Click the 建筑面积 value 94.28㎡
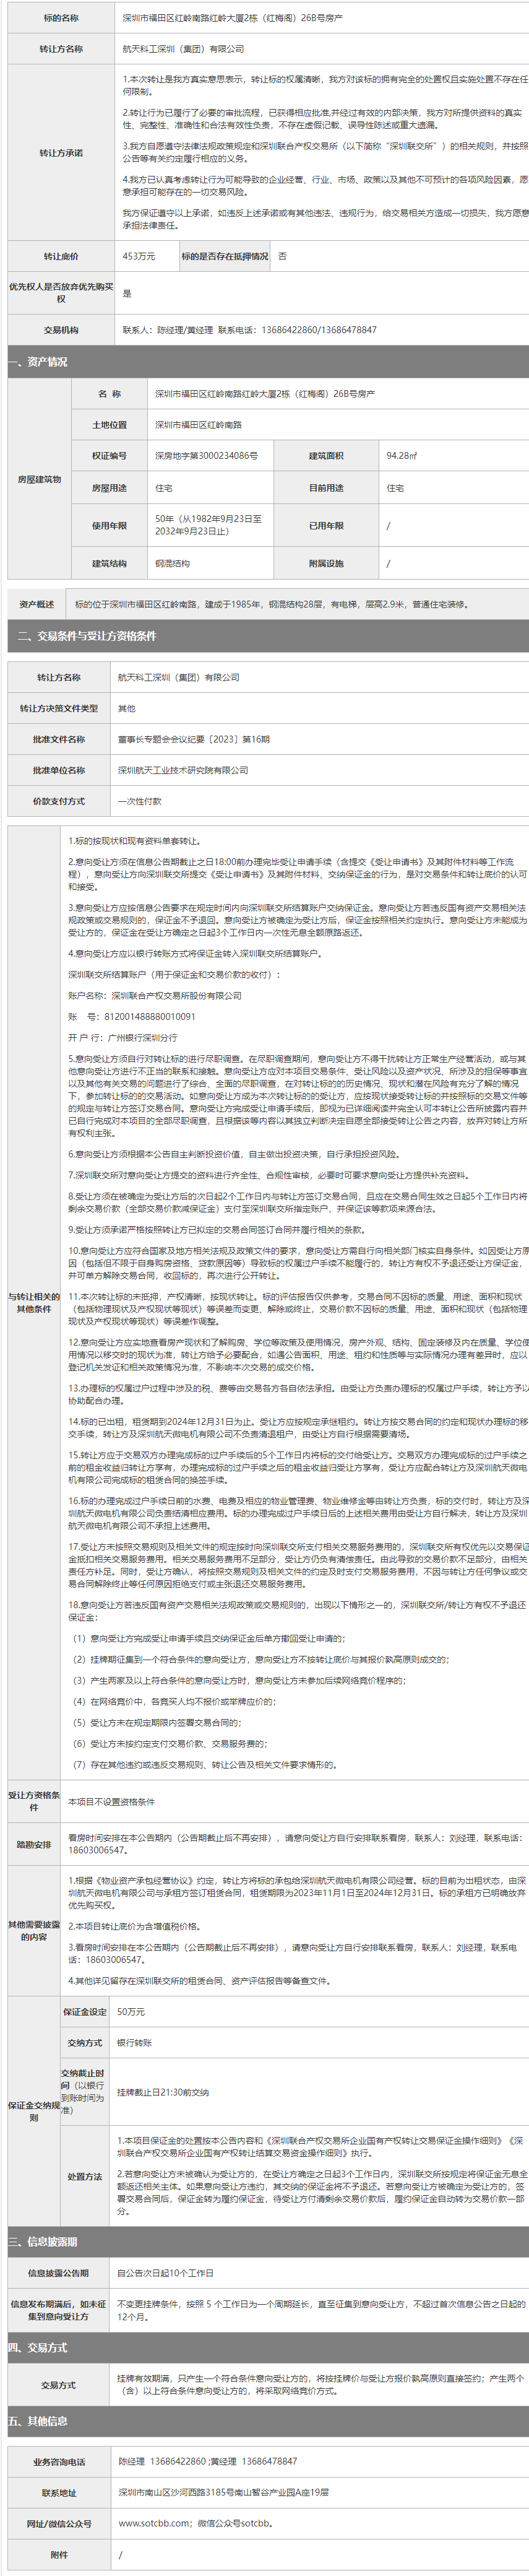 click(x=402, y=456)
